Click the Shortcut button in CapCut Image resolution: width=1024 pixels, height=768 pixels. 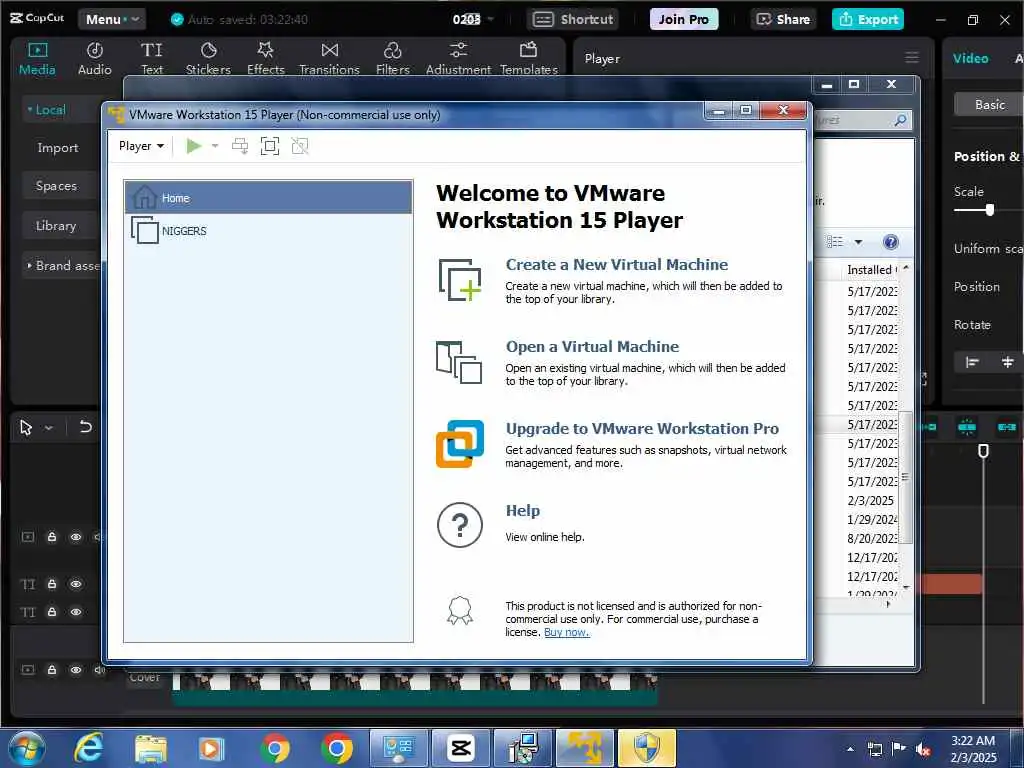pyautogui.click(x=573, y=19)
